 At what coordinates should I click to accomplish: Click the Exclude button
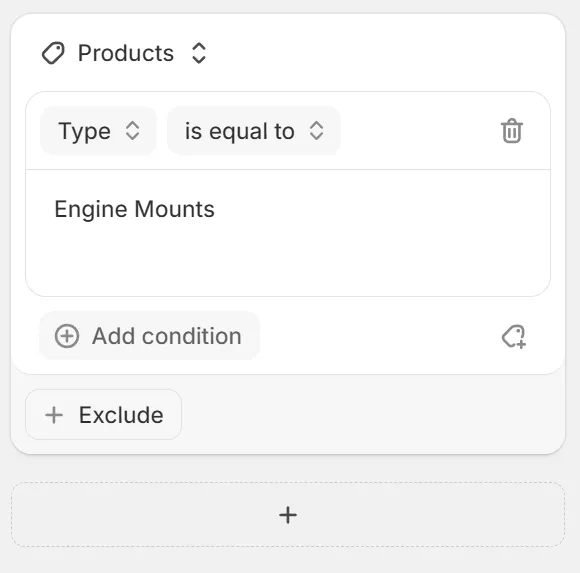[104, 415]
